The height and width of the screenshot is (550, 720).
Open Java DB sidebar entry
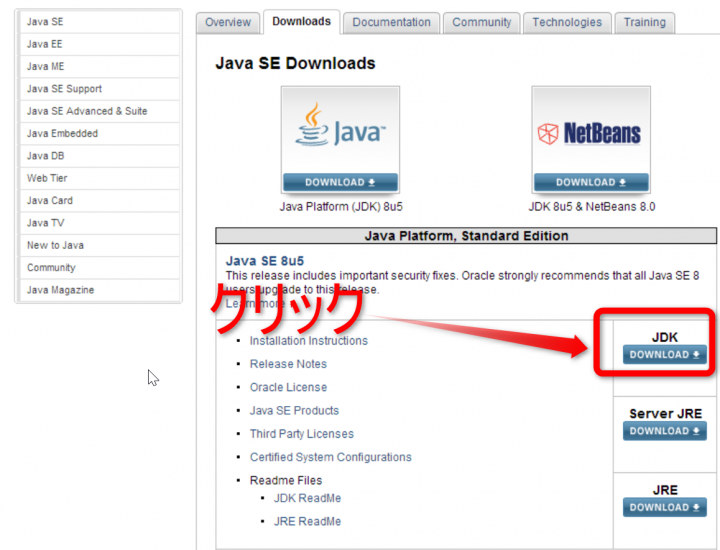click(99, 156)
